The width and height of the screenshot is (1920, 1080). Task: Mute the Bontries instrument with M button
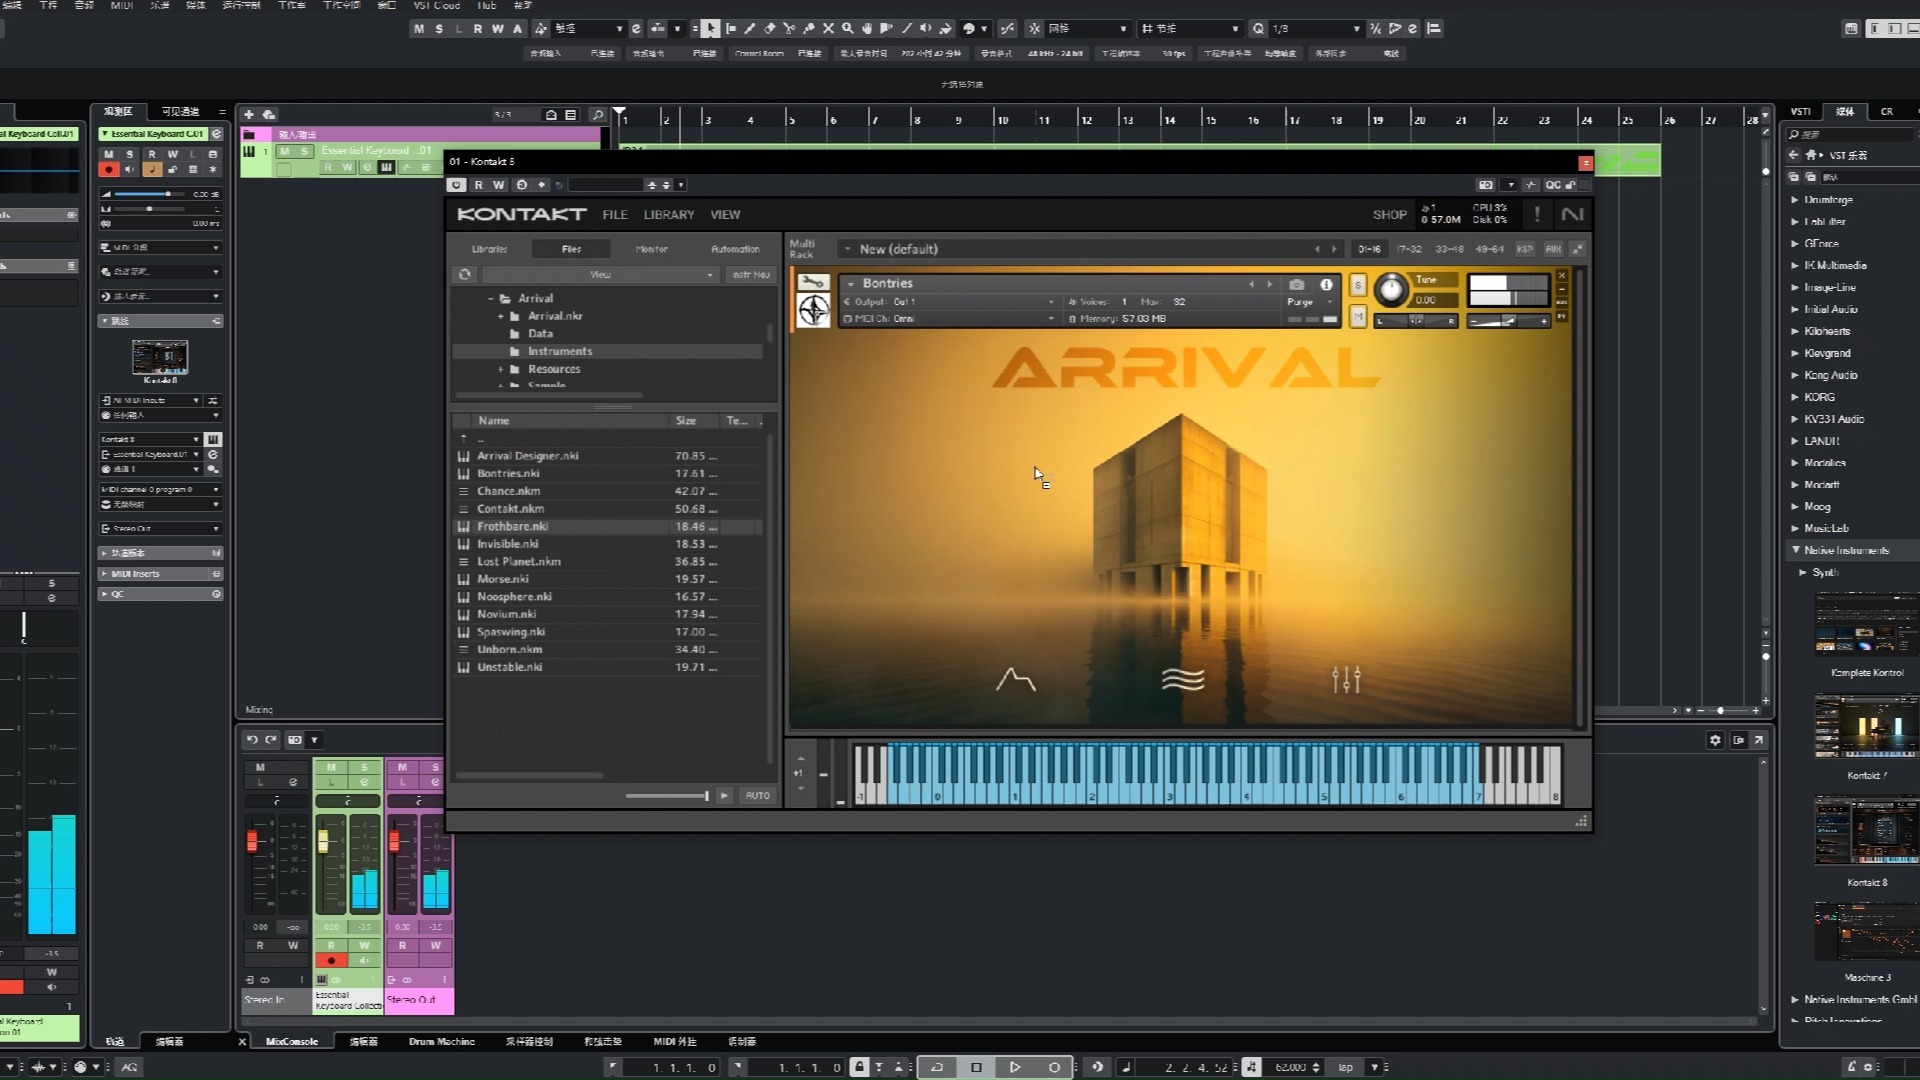coord(1357,317)
